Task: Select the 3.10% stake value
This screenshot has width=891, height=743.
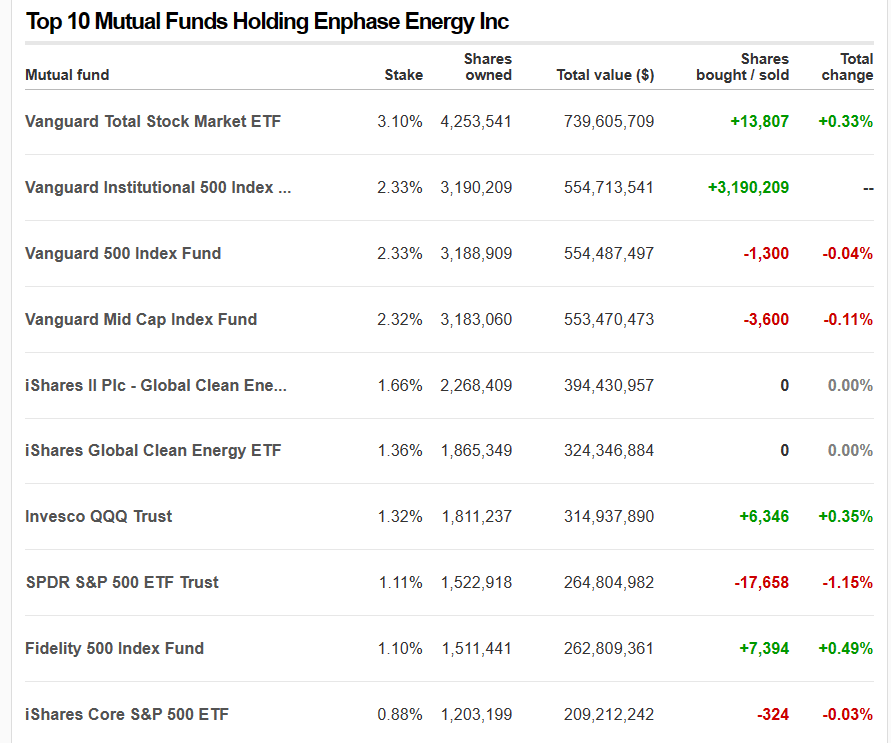Action: 399,122
